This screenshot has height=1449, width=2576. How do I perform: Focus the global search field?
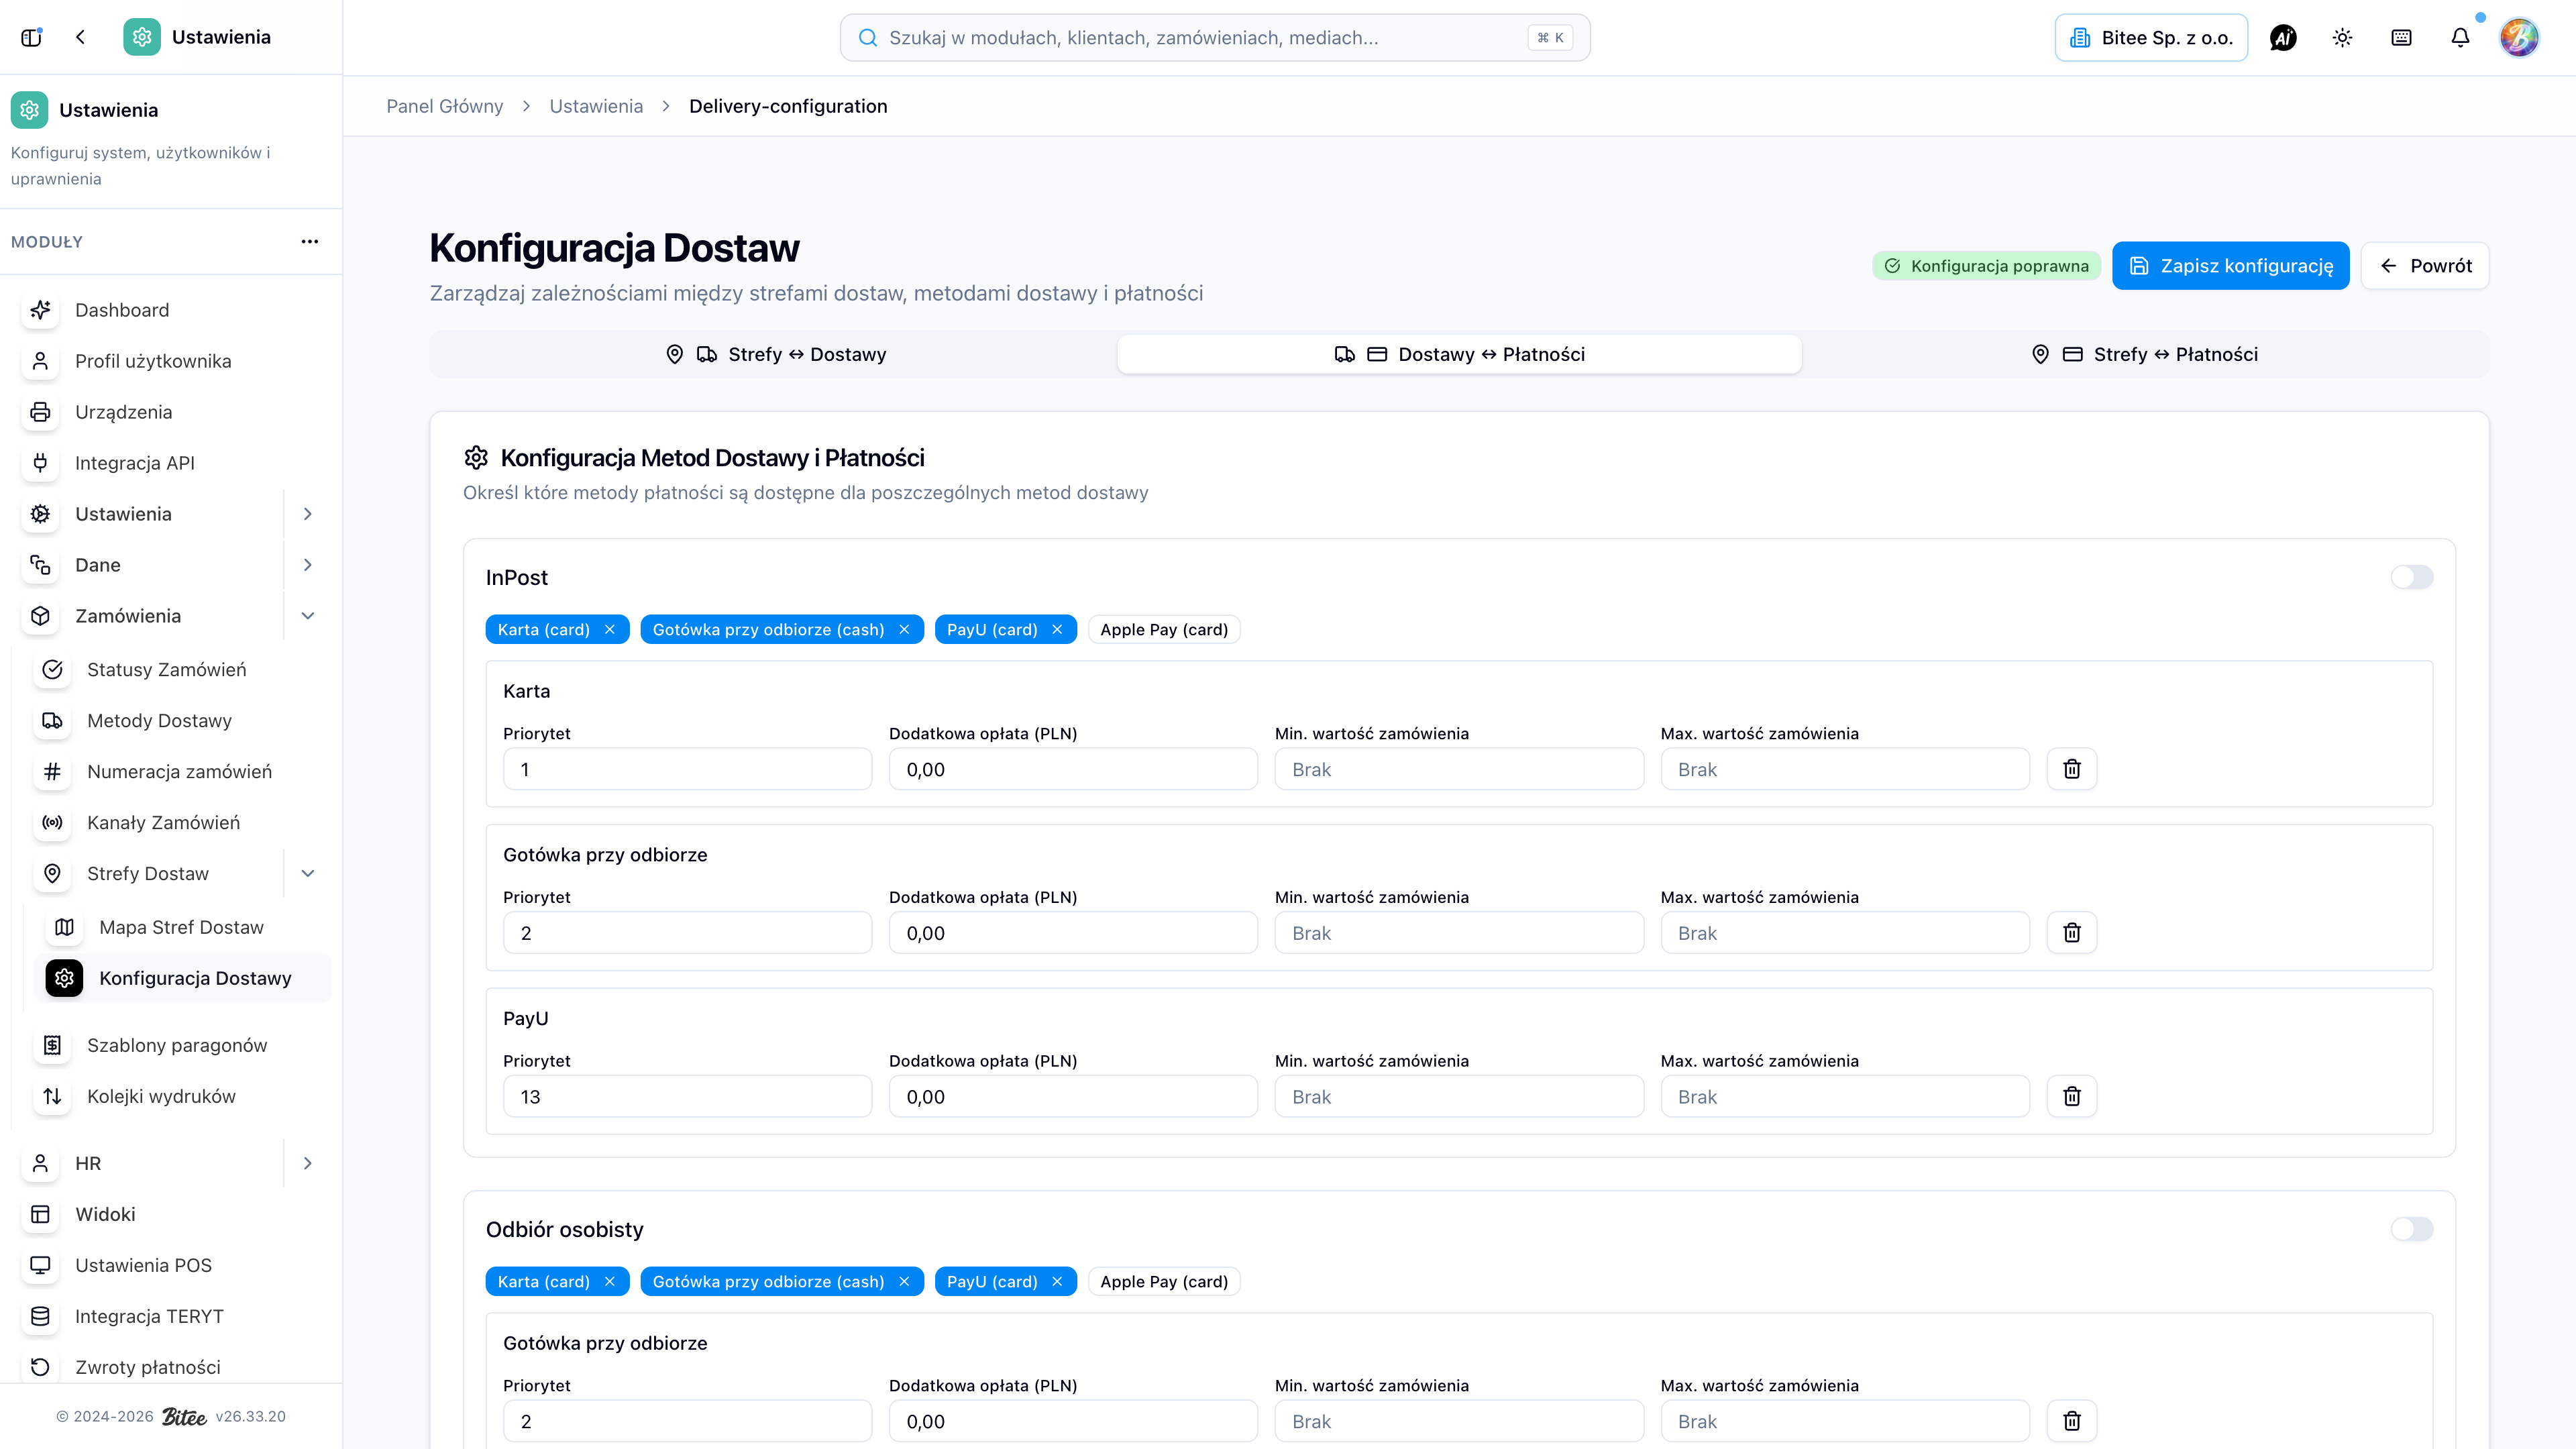click(x=1215, y=38)
